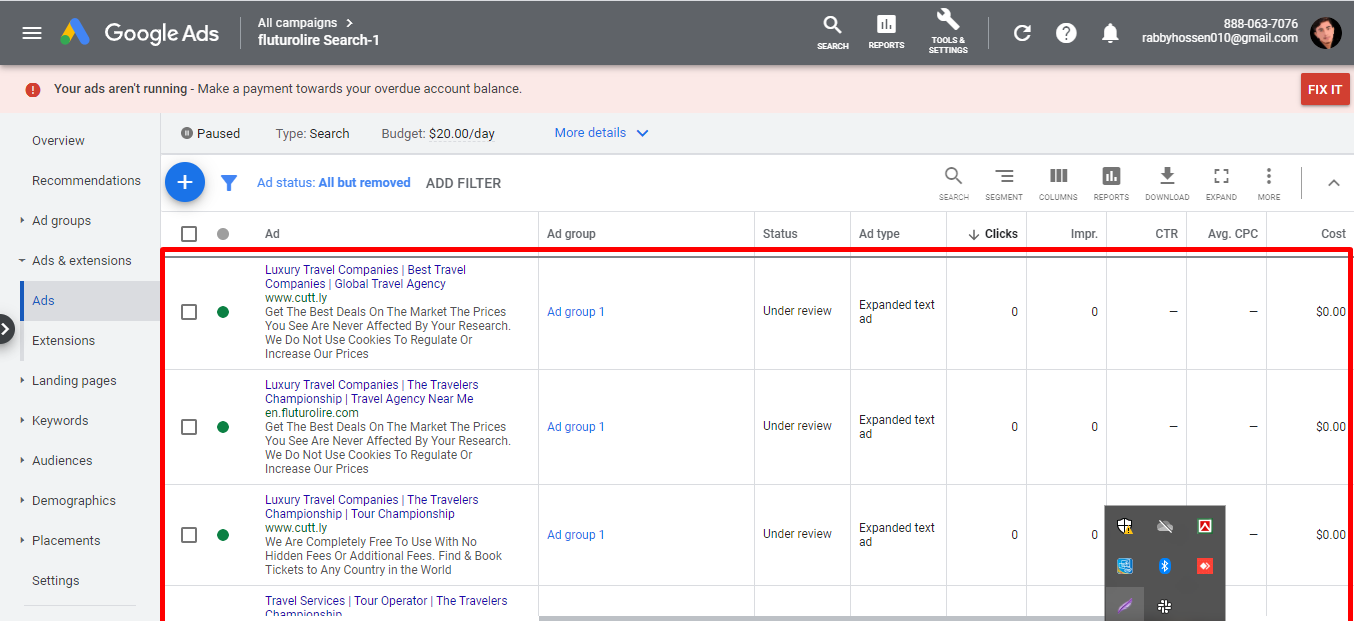Open Tools & Settings wrench icon
This screenshot has width=1354, height=621.
(x=947, y=31)
